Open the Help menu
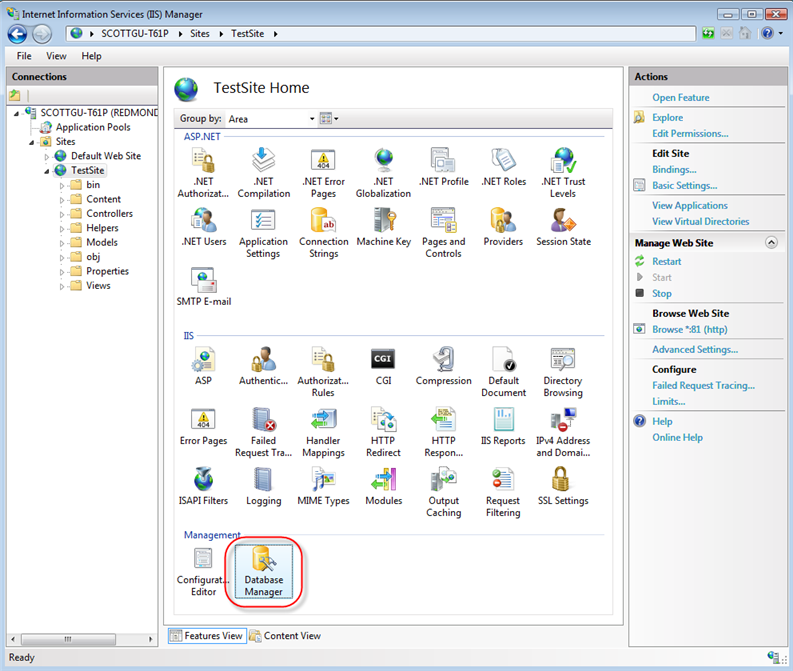The width and height of the screenshot is (793, 671). 92,56
